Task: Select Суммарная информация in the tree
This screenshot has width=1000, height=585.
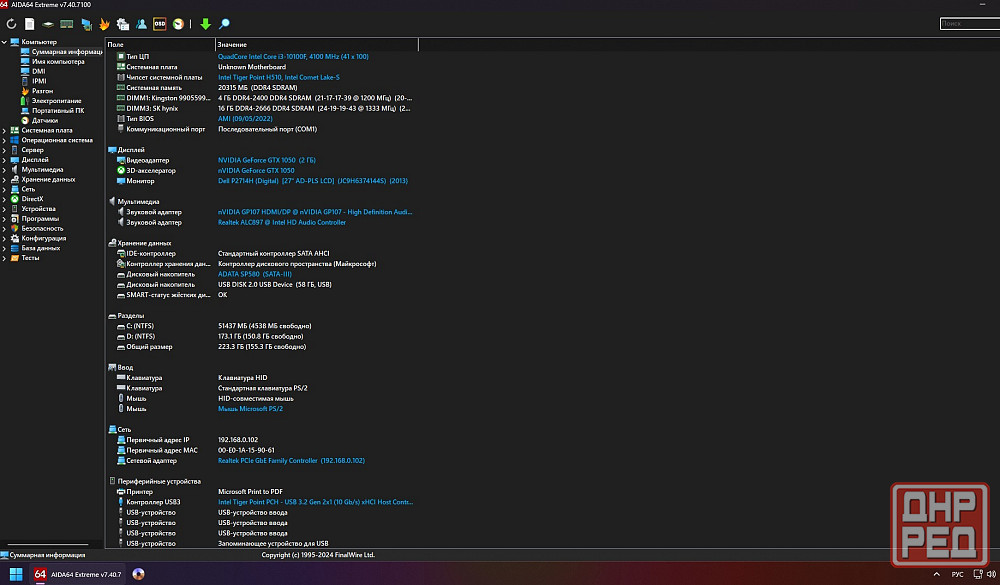Action: [67, 52]
